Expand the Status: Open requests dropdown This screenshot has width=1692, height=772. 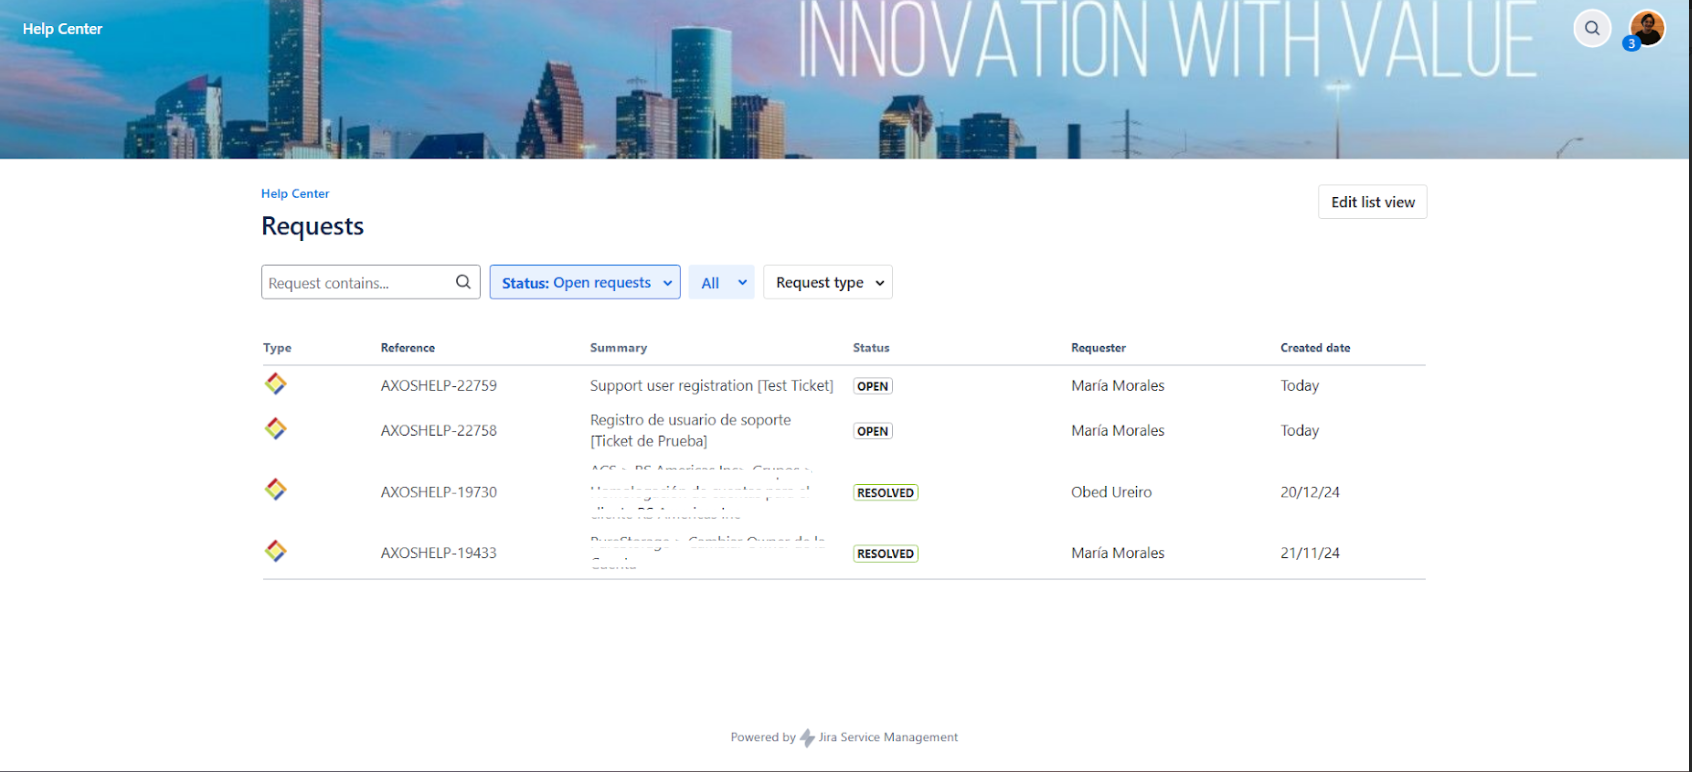(x=585, y=283)
